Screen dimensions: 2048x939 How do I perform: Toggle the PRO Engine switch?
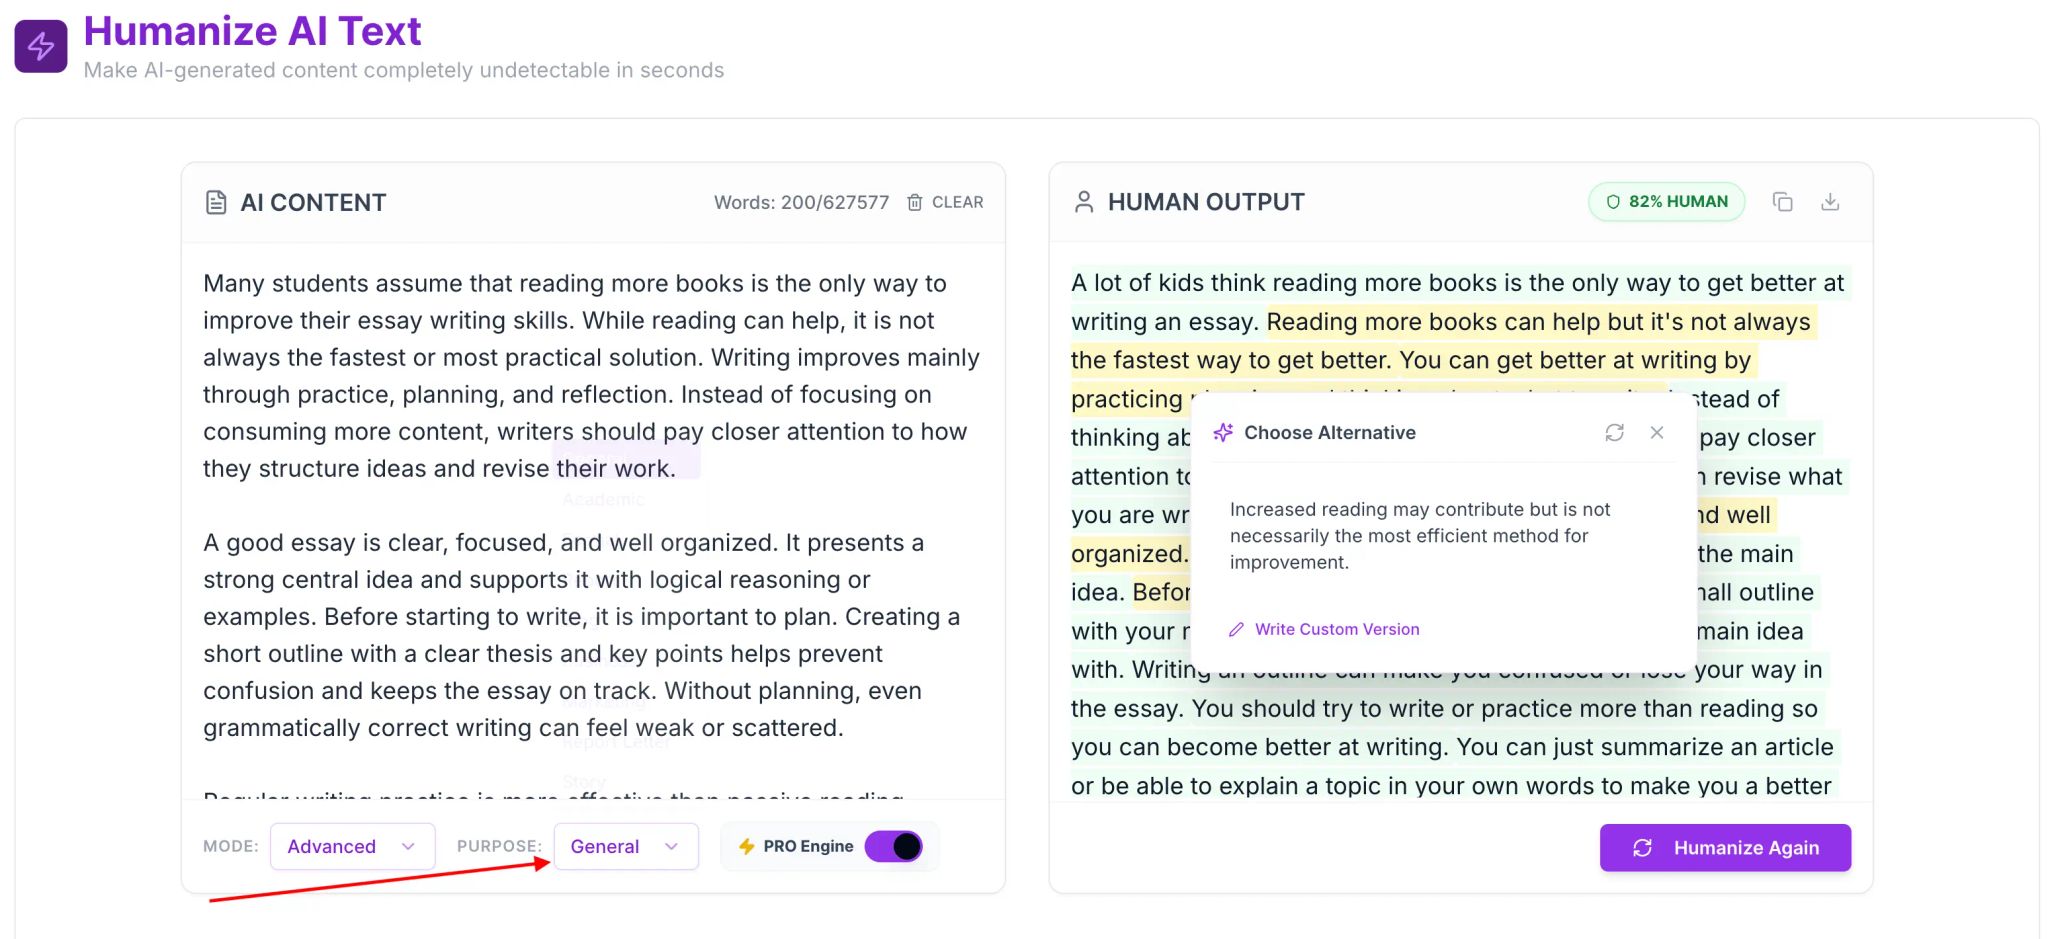click(893, 847)
